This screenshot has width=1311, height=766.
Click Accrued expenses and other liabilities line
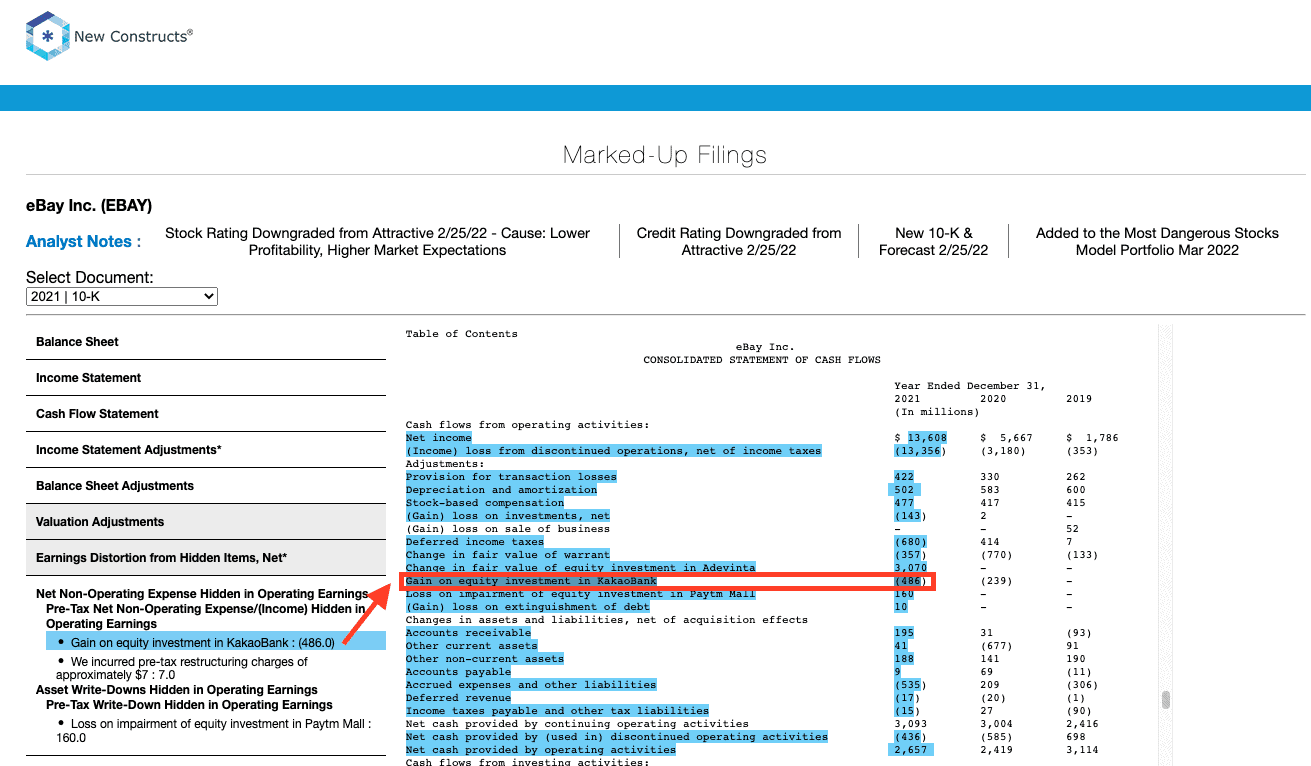pos(531,685)
